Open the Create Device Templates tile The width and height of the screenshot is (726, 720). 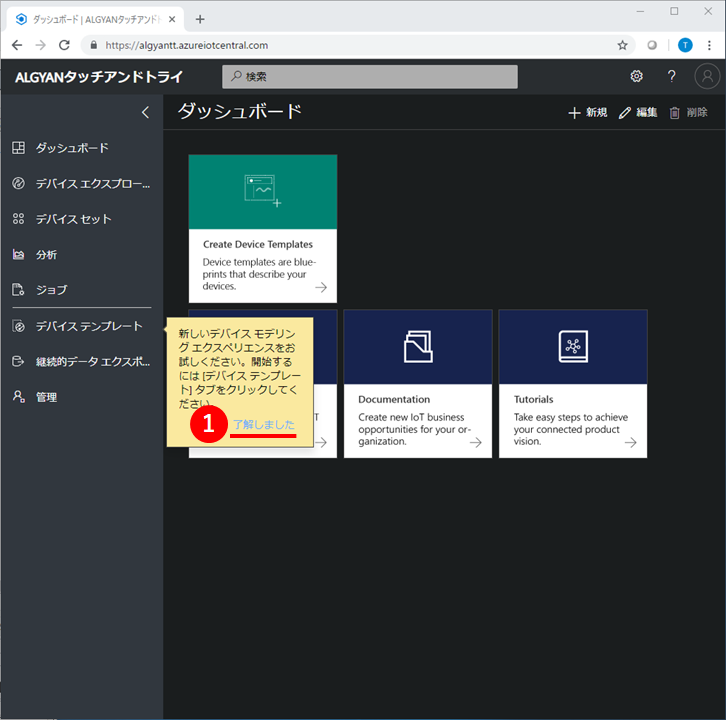pyautogui.click(x=263, y=229)
